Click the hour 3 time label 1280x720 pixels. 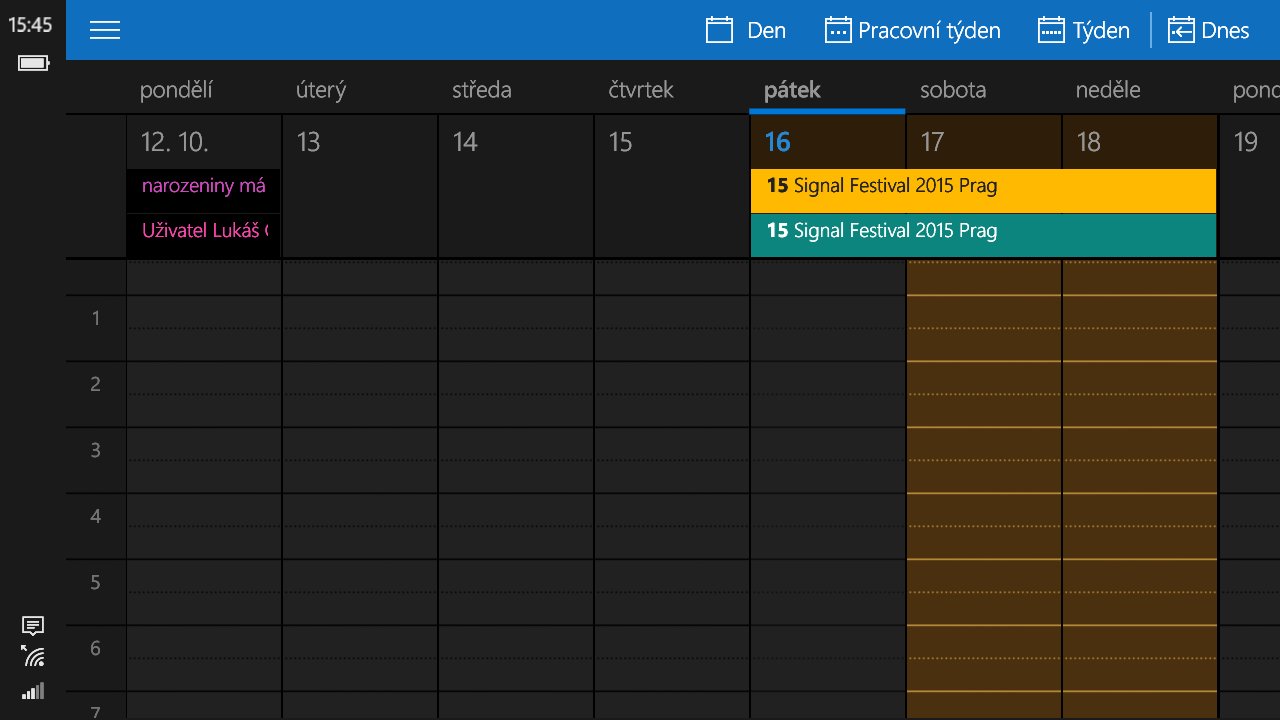tap(96, 451)
